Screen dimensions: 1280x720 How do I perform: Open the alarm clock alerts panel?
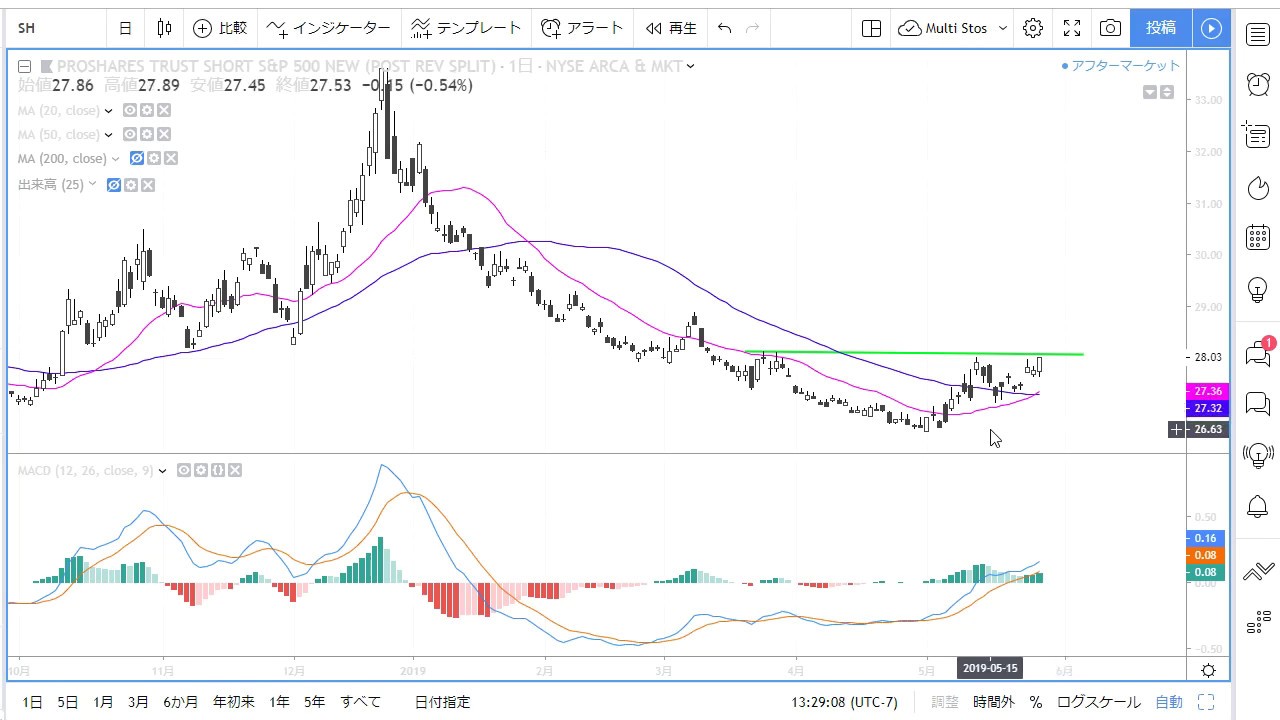point(1258,84)
